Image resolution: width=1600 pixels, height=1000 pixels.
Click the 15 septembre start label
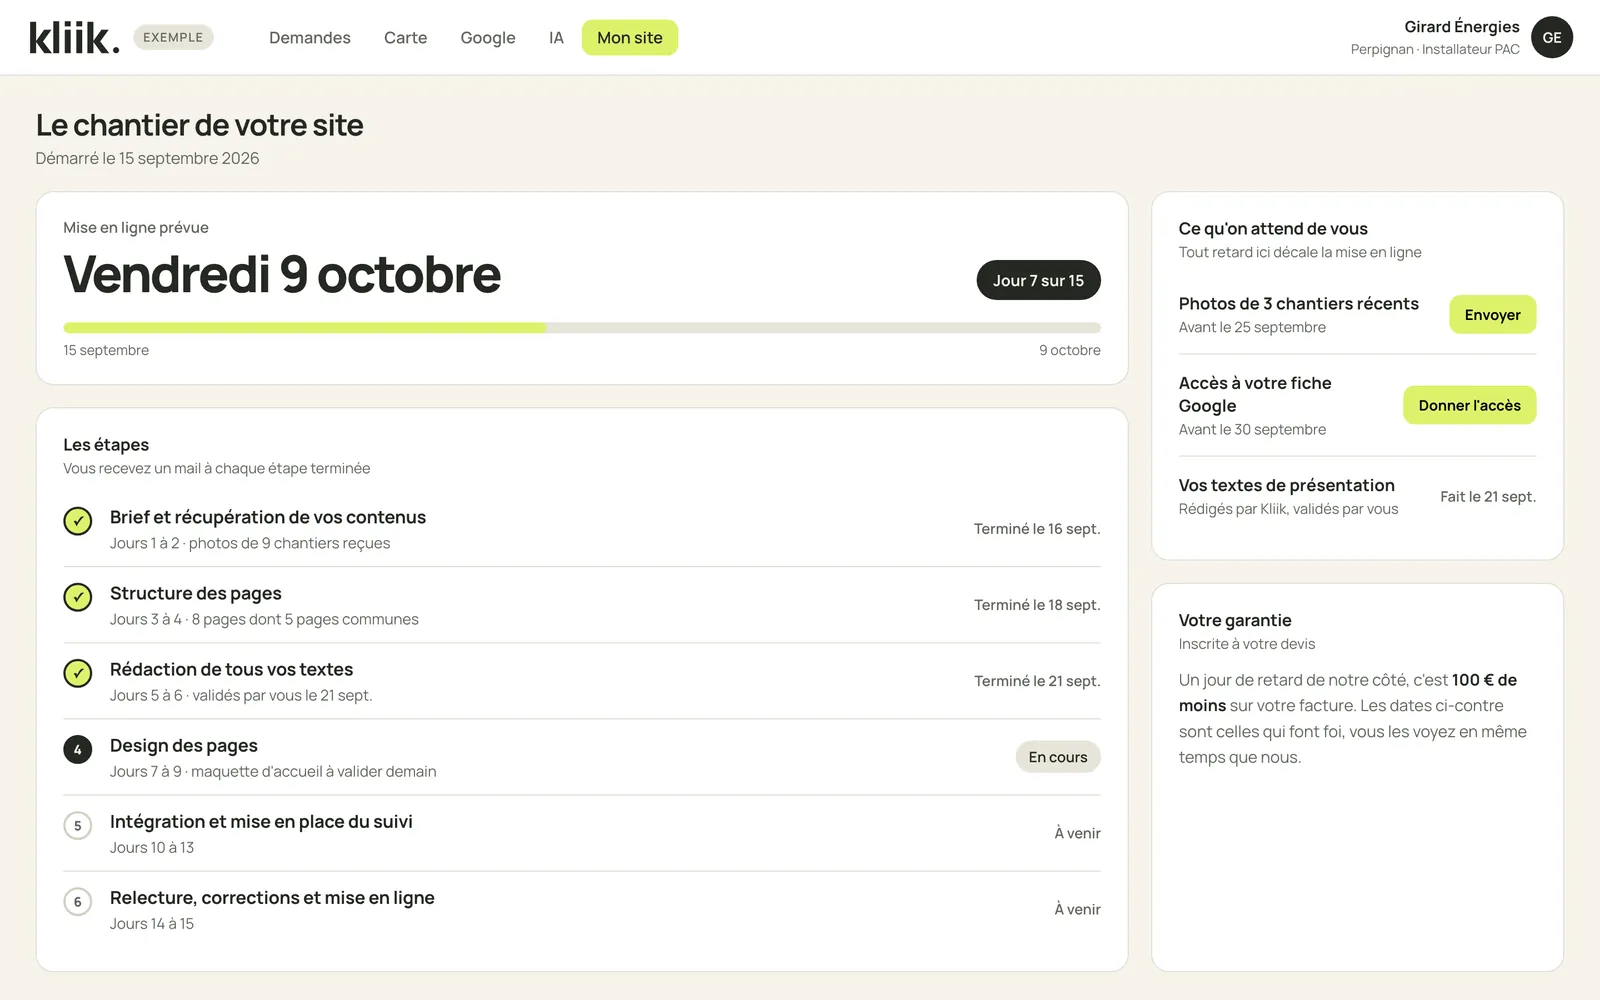[x=106, y=350]
